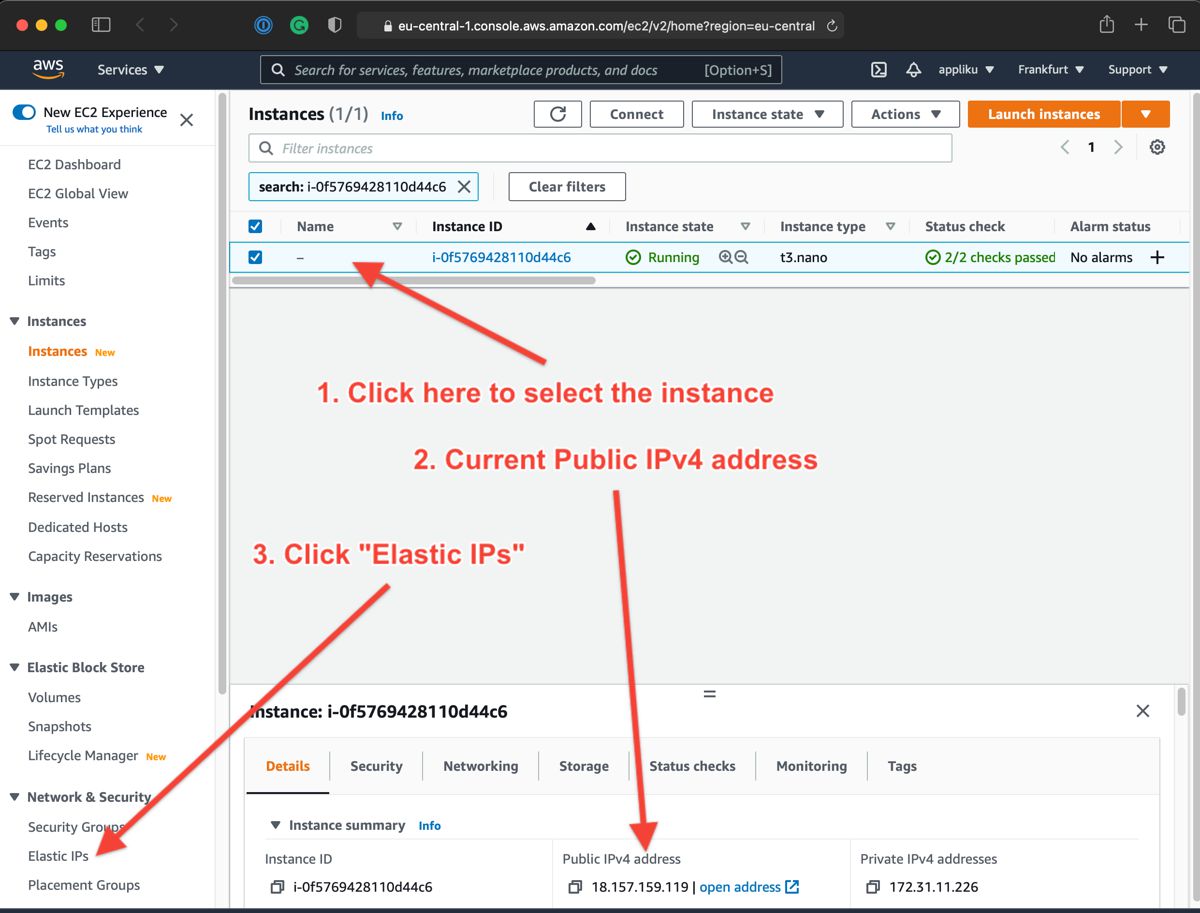Copy the Private IPv4 address
1200x913 pixels.
(873, 887)
